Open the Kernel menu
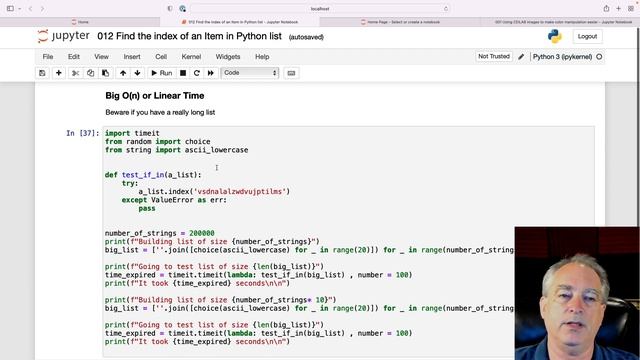640x360 pixels. point(191,57)
